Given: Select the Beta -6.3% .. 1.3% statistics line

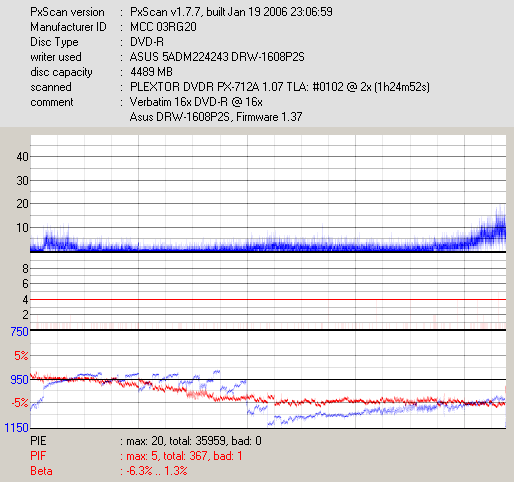Looking at the screenshot, I should pyautogui.click(x=109, y=471).
